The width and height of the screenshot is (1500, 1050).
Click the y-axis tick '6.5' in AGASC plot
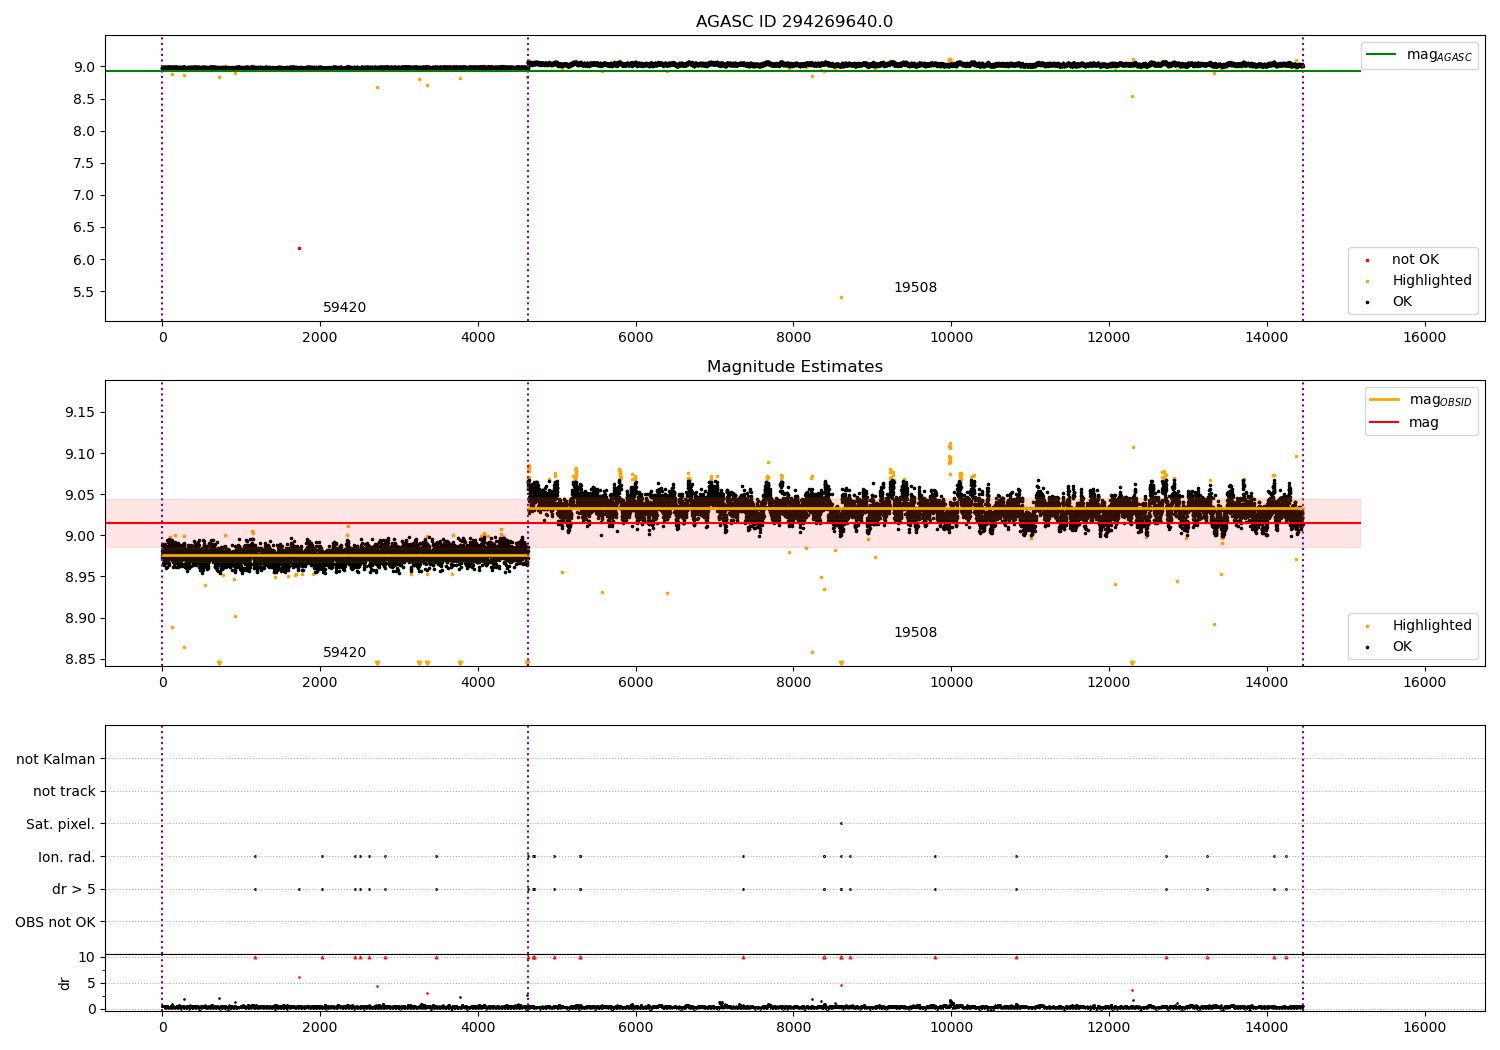[x=84, y=227]
